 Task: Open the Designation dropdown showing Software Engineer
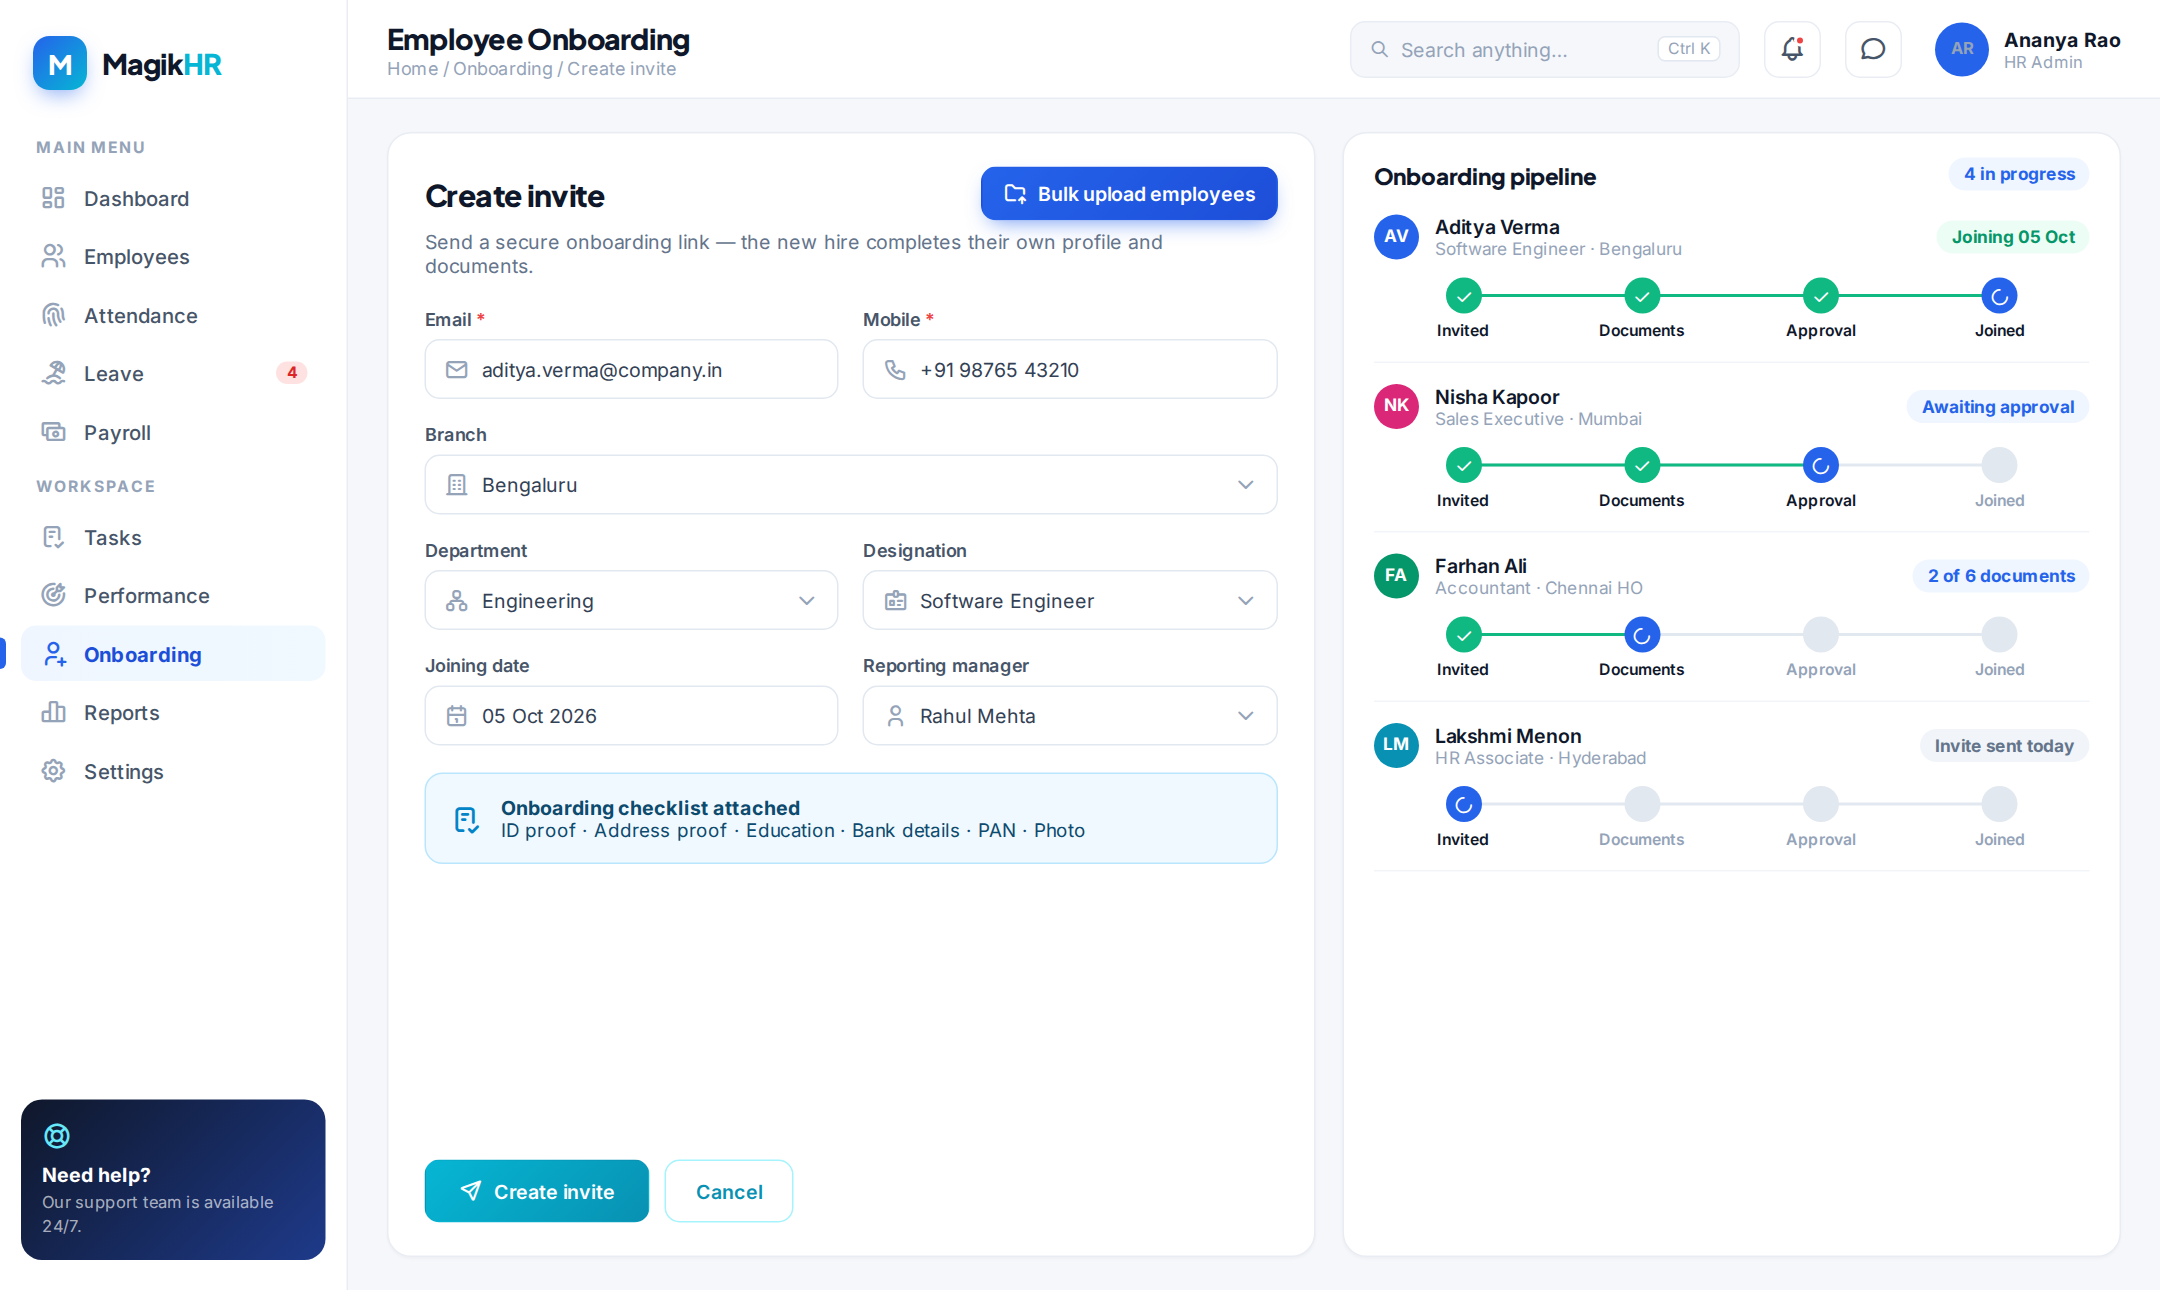[x=1070, y=601]
